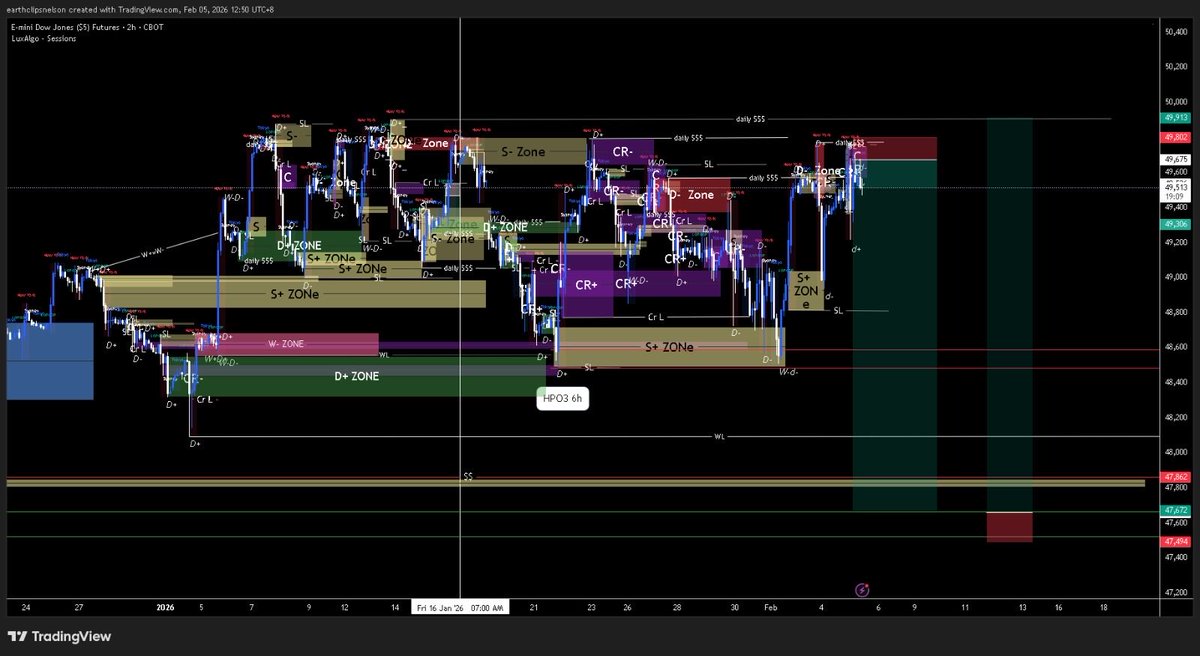1200x656 pixels.
Task: Click the 47,672 green price tag
Action: coord(1175,511)
